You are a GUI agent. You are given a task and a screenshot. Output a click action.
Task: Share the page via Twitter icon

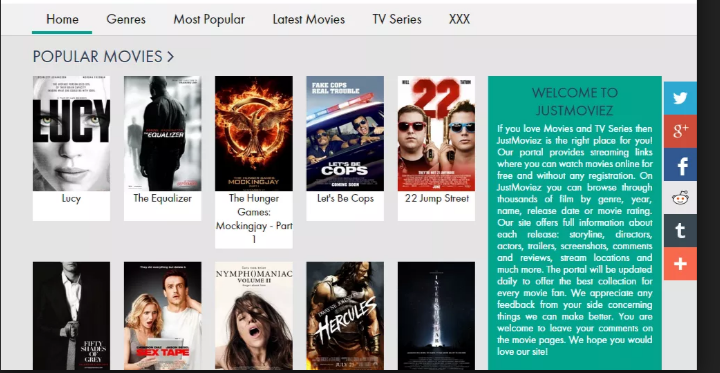[x=680, y=98]
